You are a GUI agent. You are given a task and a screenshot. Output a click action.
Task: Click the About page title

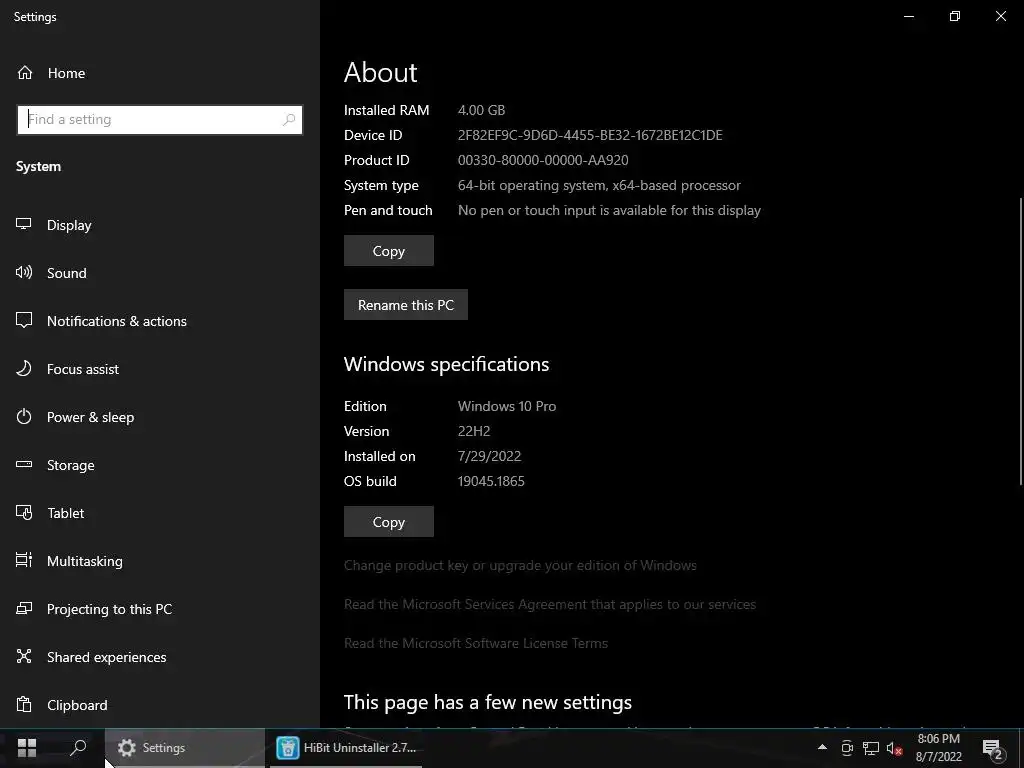pyautogui.click(x=381, y=72)
